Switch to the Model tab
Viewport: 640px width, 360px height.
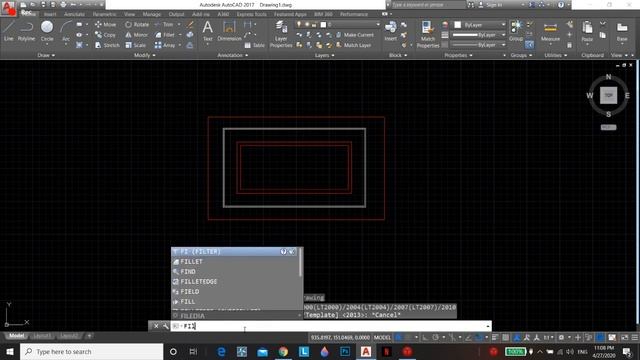pos(17,336)
